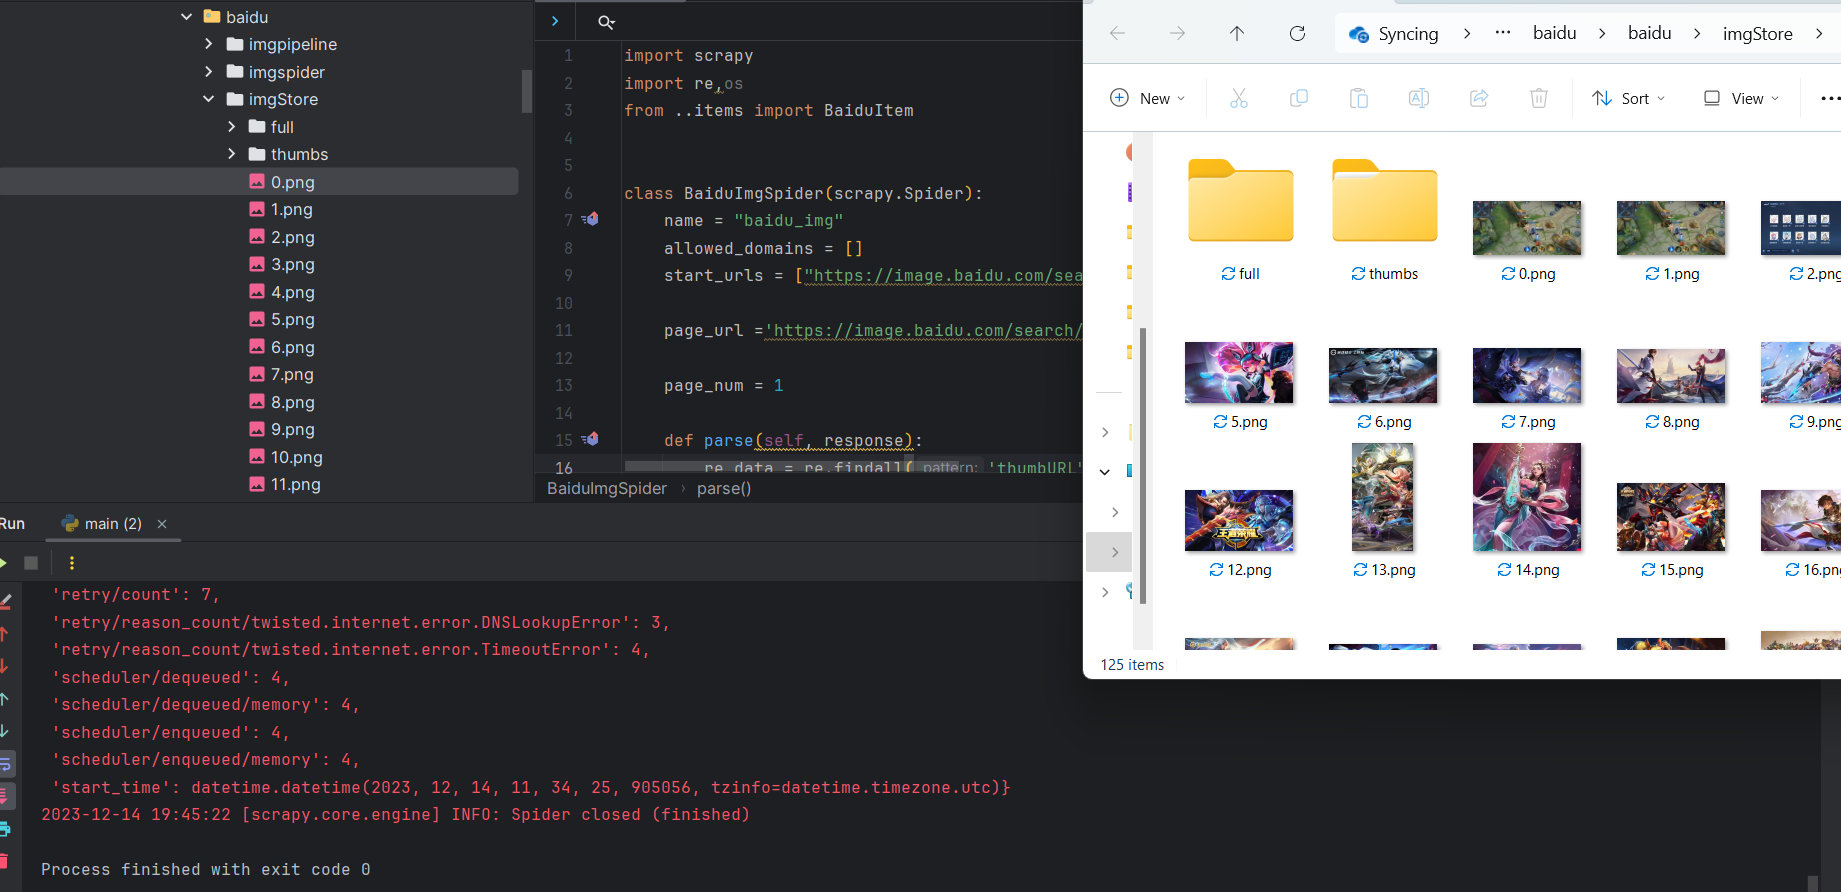Open the See more ellipsis in Explorer toolbar
Viewport: 1841px width, 892px height.
coord(1830,98)
